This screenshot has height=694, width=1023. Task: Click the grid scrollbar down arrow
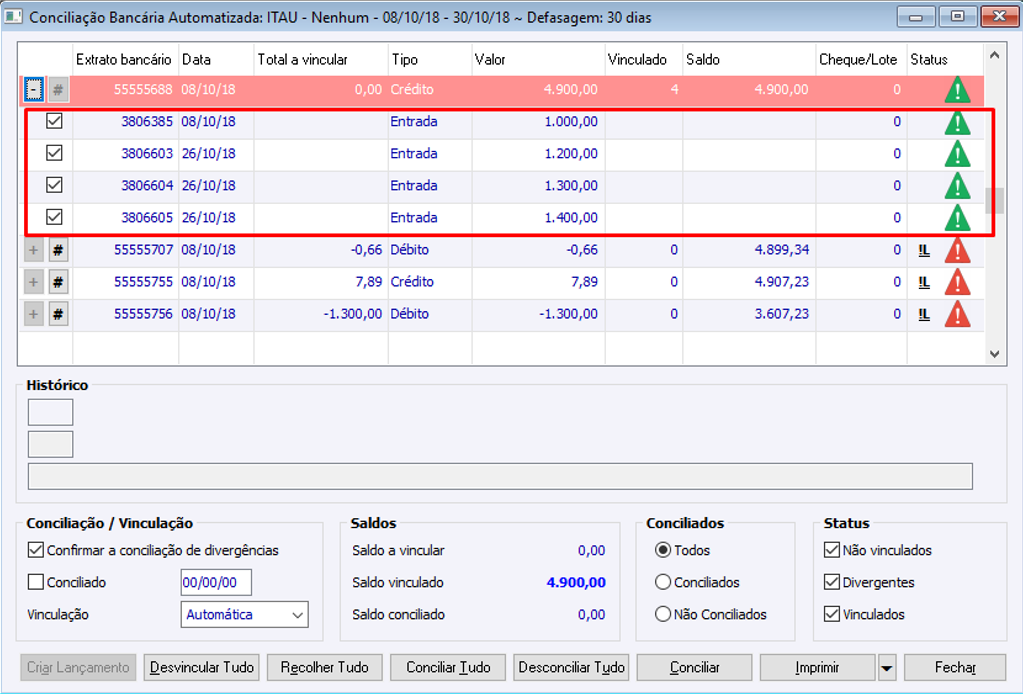click(994, 354)
